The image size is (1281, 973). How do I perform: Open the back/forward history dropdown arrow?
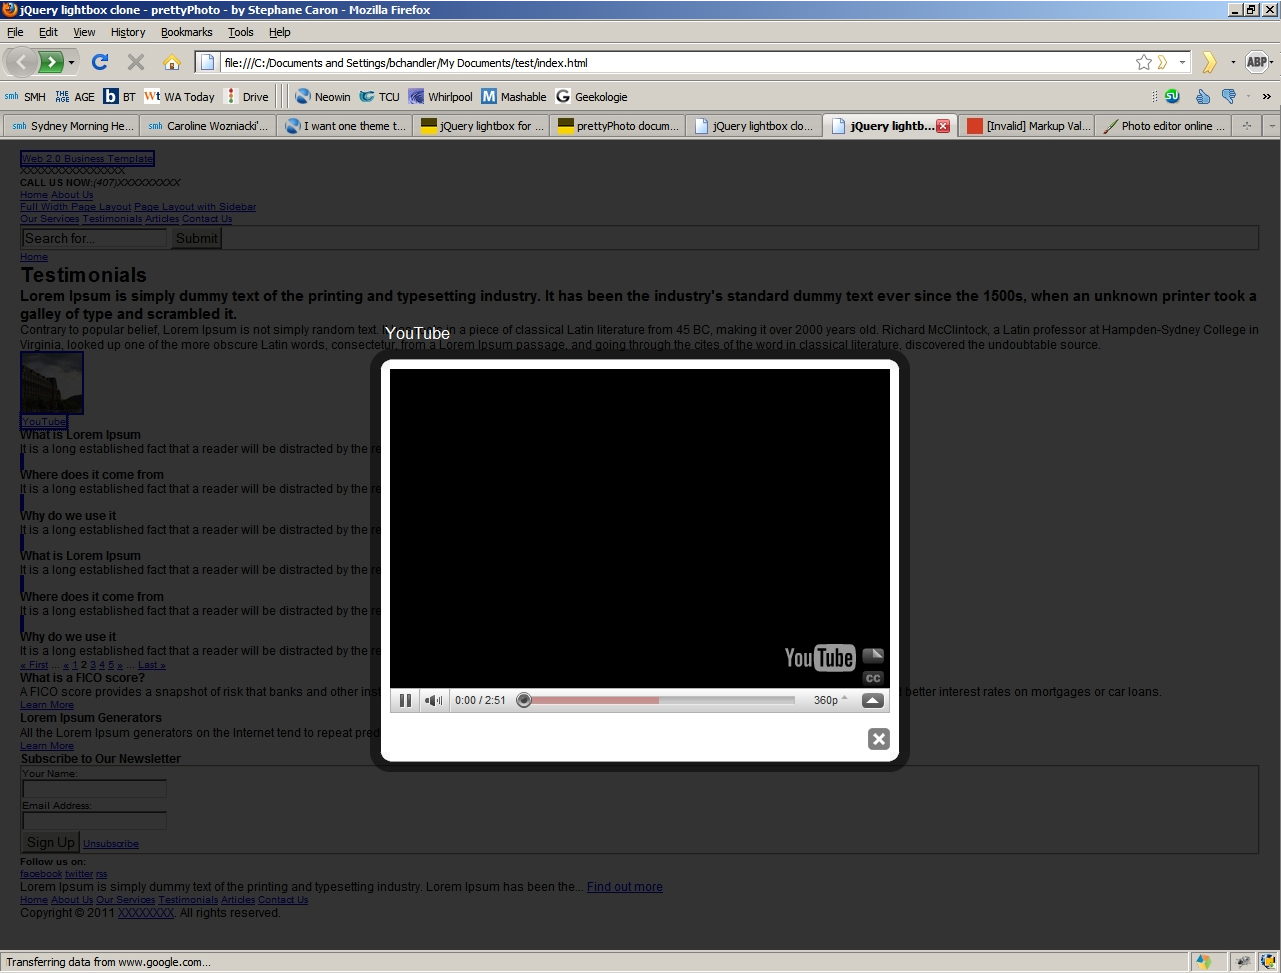tap(72, 62)
